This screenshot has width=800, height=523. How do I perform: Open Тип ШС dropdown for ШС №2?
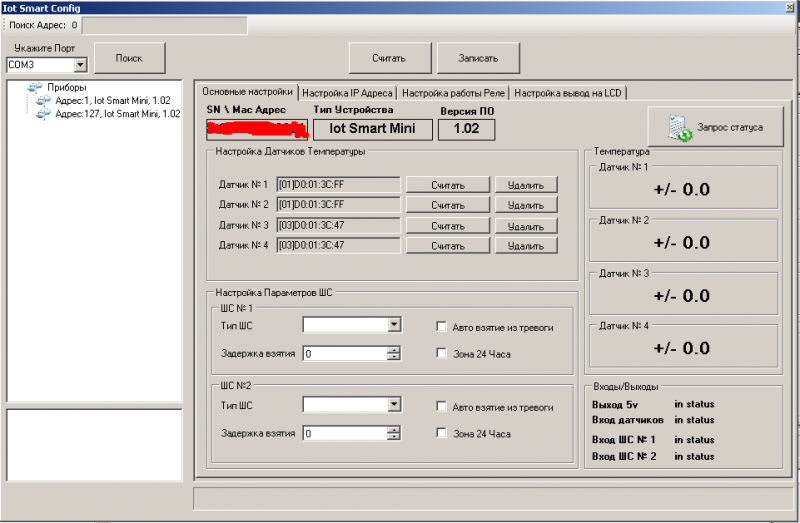click(x=394, y=405)
